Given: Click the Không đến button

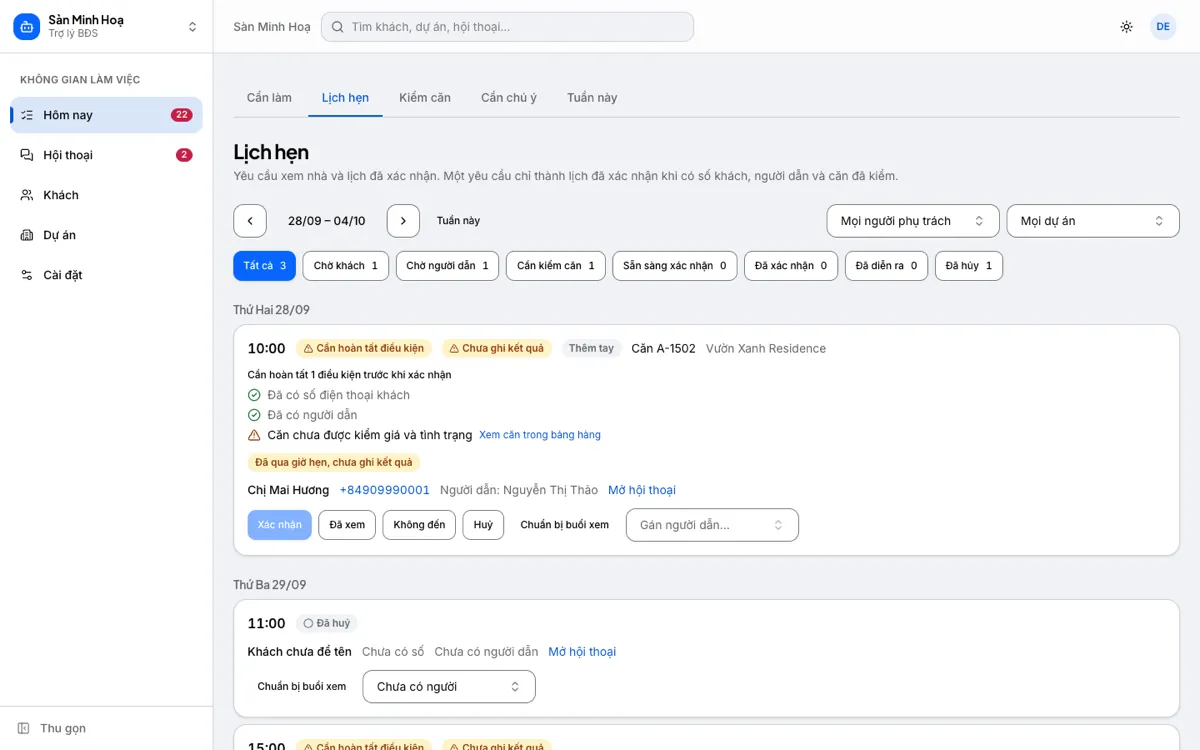Looking at the screenshot, I should click(x=419, y=525).
